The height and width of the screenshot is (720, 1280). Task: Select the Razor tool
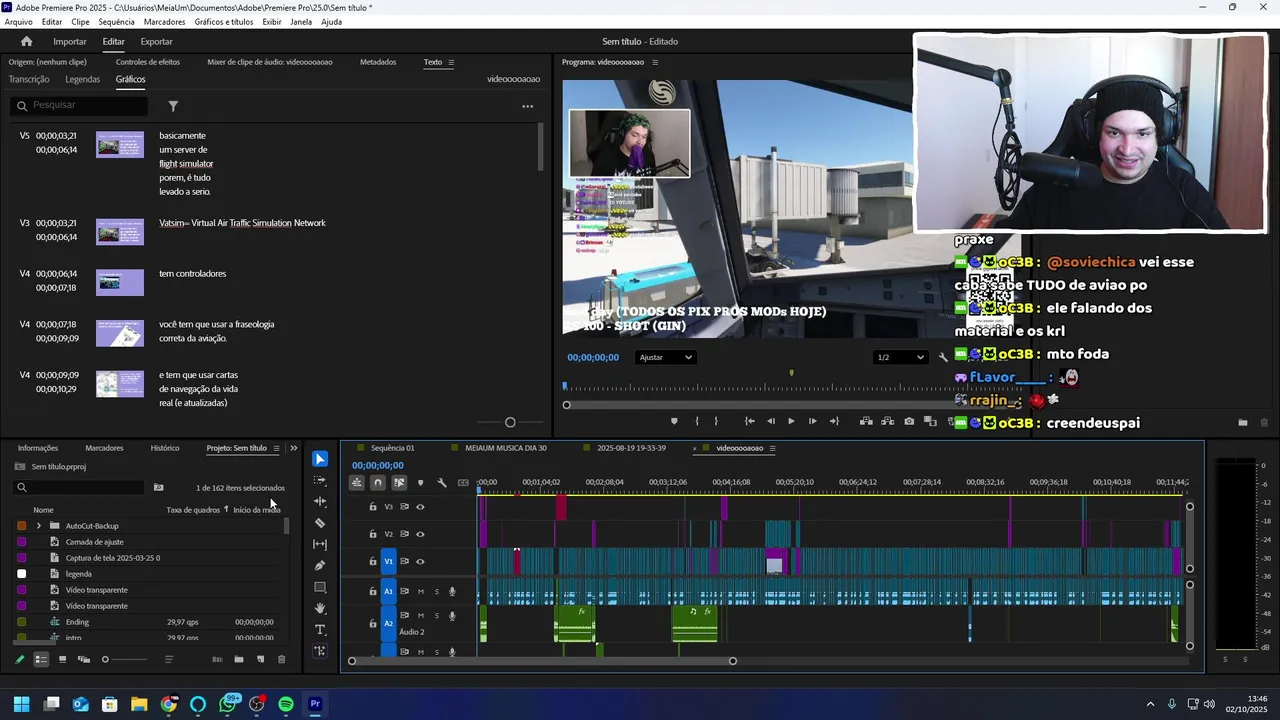click(x=320, y=523)
